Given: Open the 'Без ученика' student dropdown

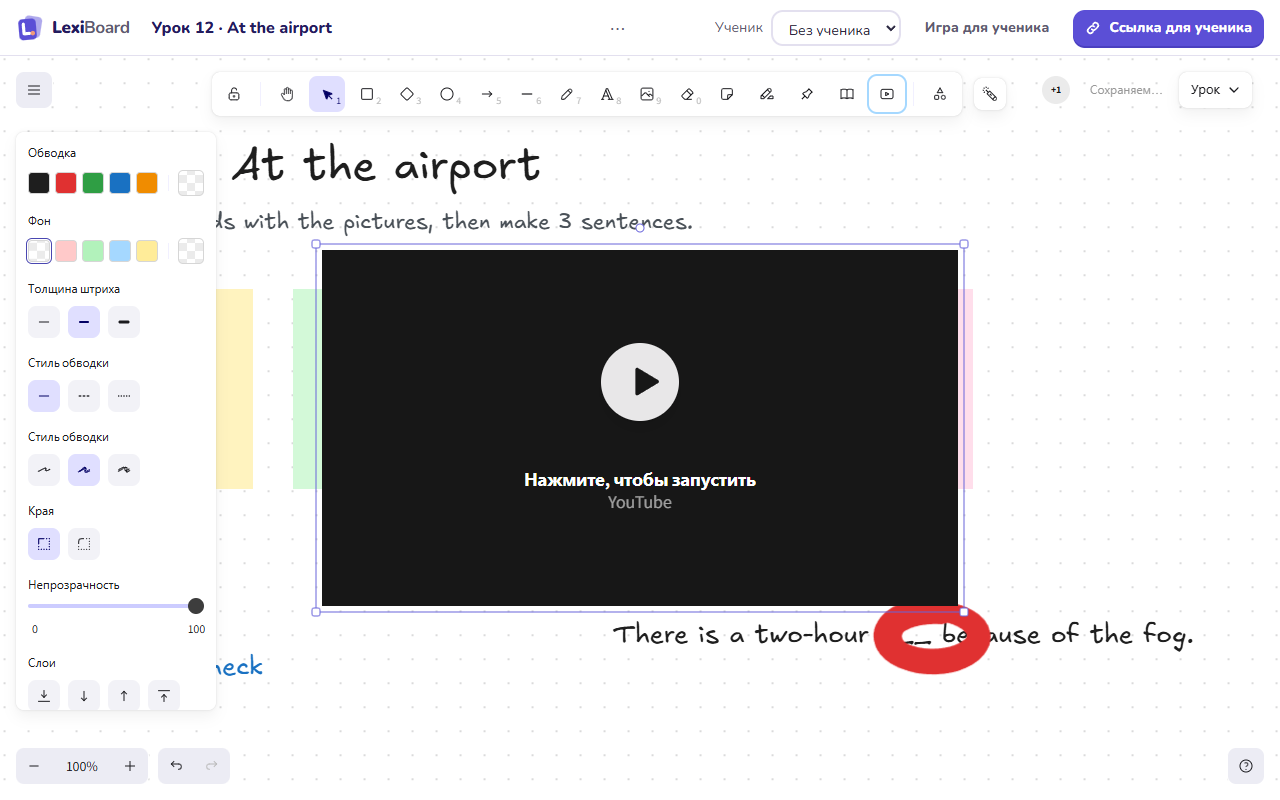Looking at the screenshot, I should (836, 28).
